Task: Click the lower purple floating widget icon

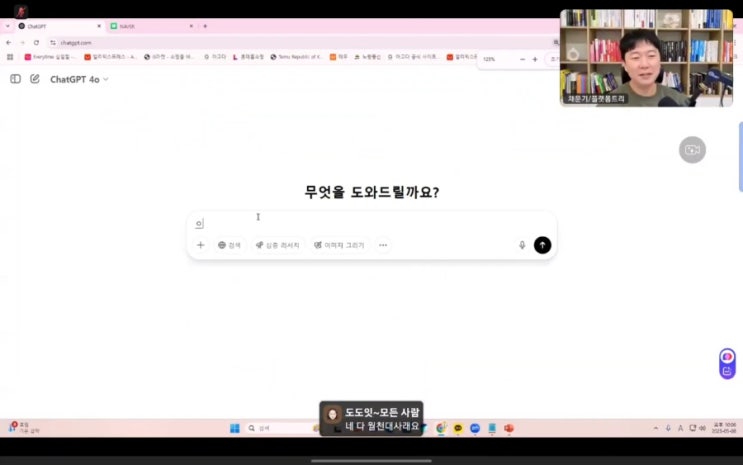Action: 727,371
